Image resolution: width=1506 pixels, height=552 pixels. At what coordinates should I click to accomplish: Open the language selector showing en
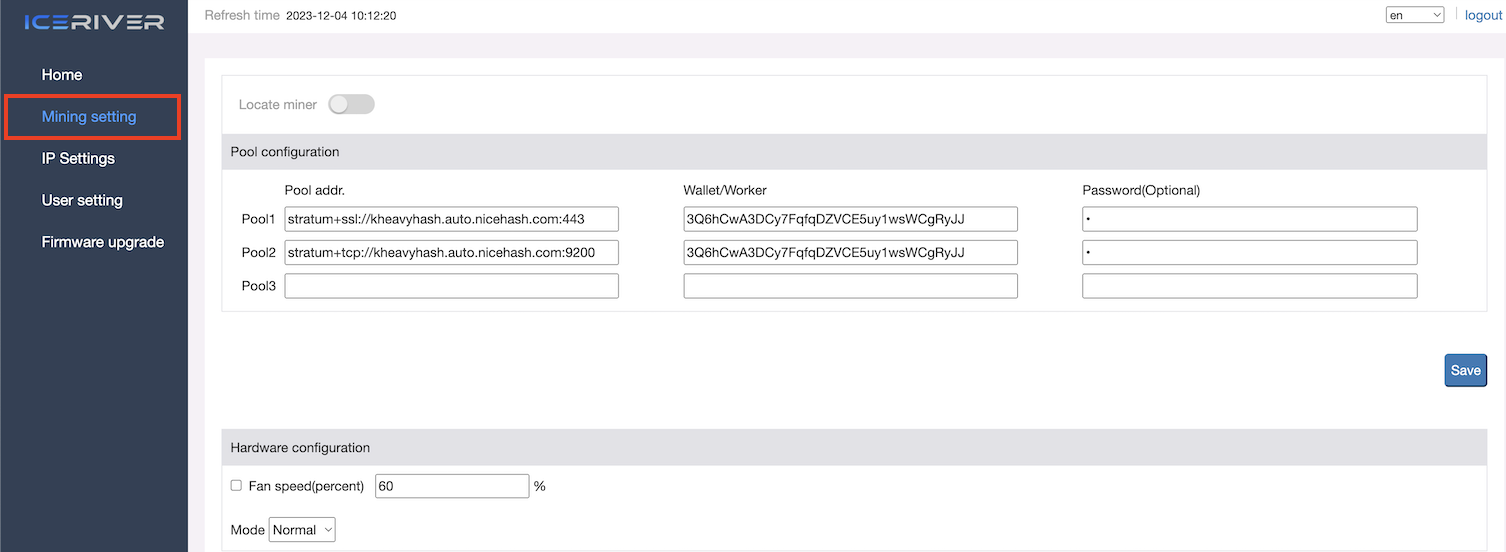(x=1414, y=15)
